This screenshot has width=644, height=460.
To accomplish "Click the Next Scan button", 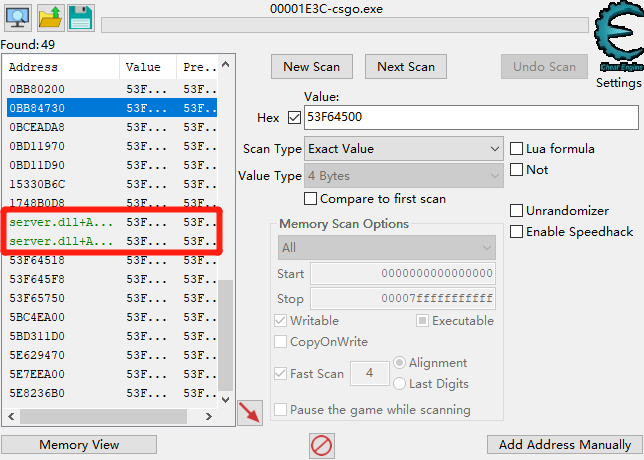I will (x=405, y=67).
